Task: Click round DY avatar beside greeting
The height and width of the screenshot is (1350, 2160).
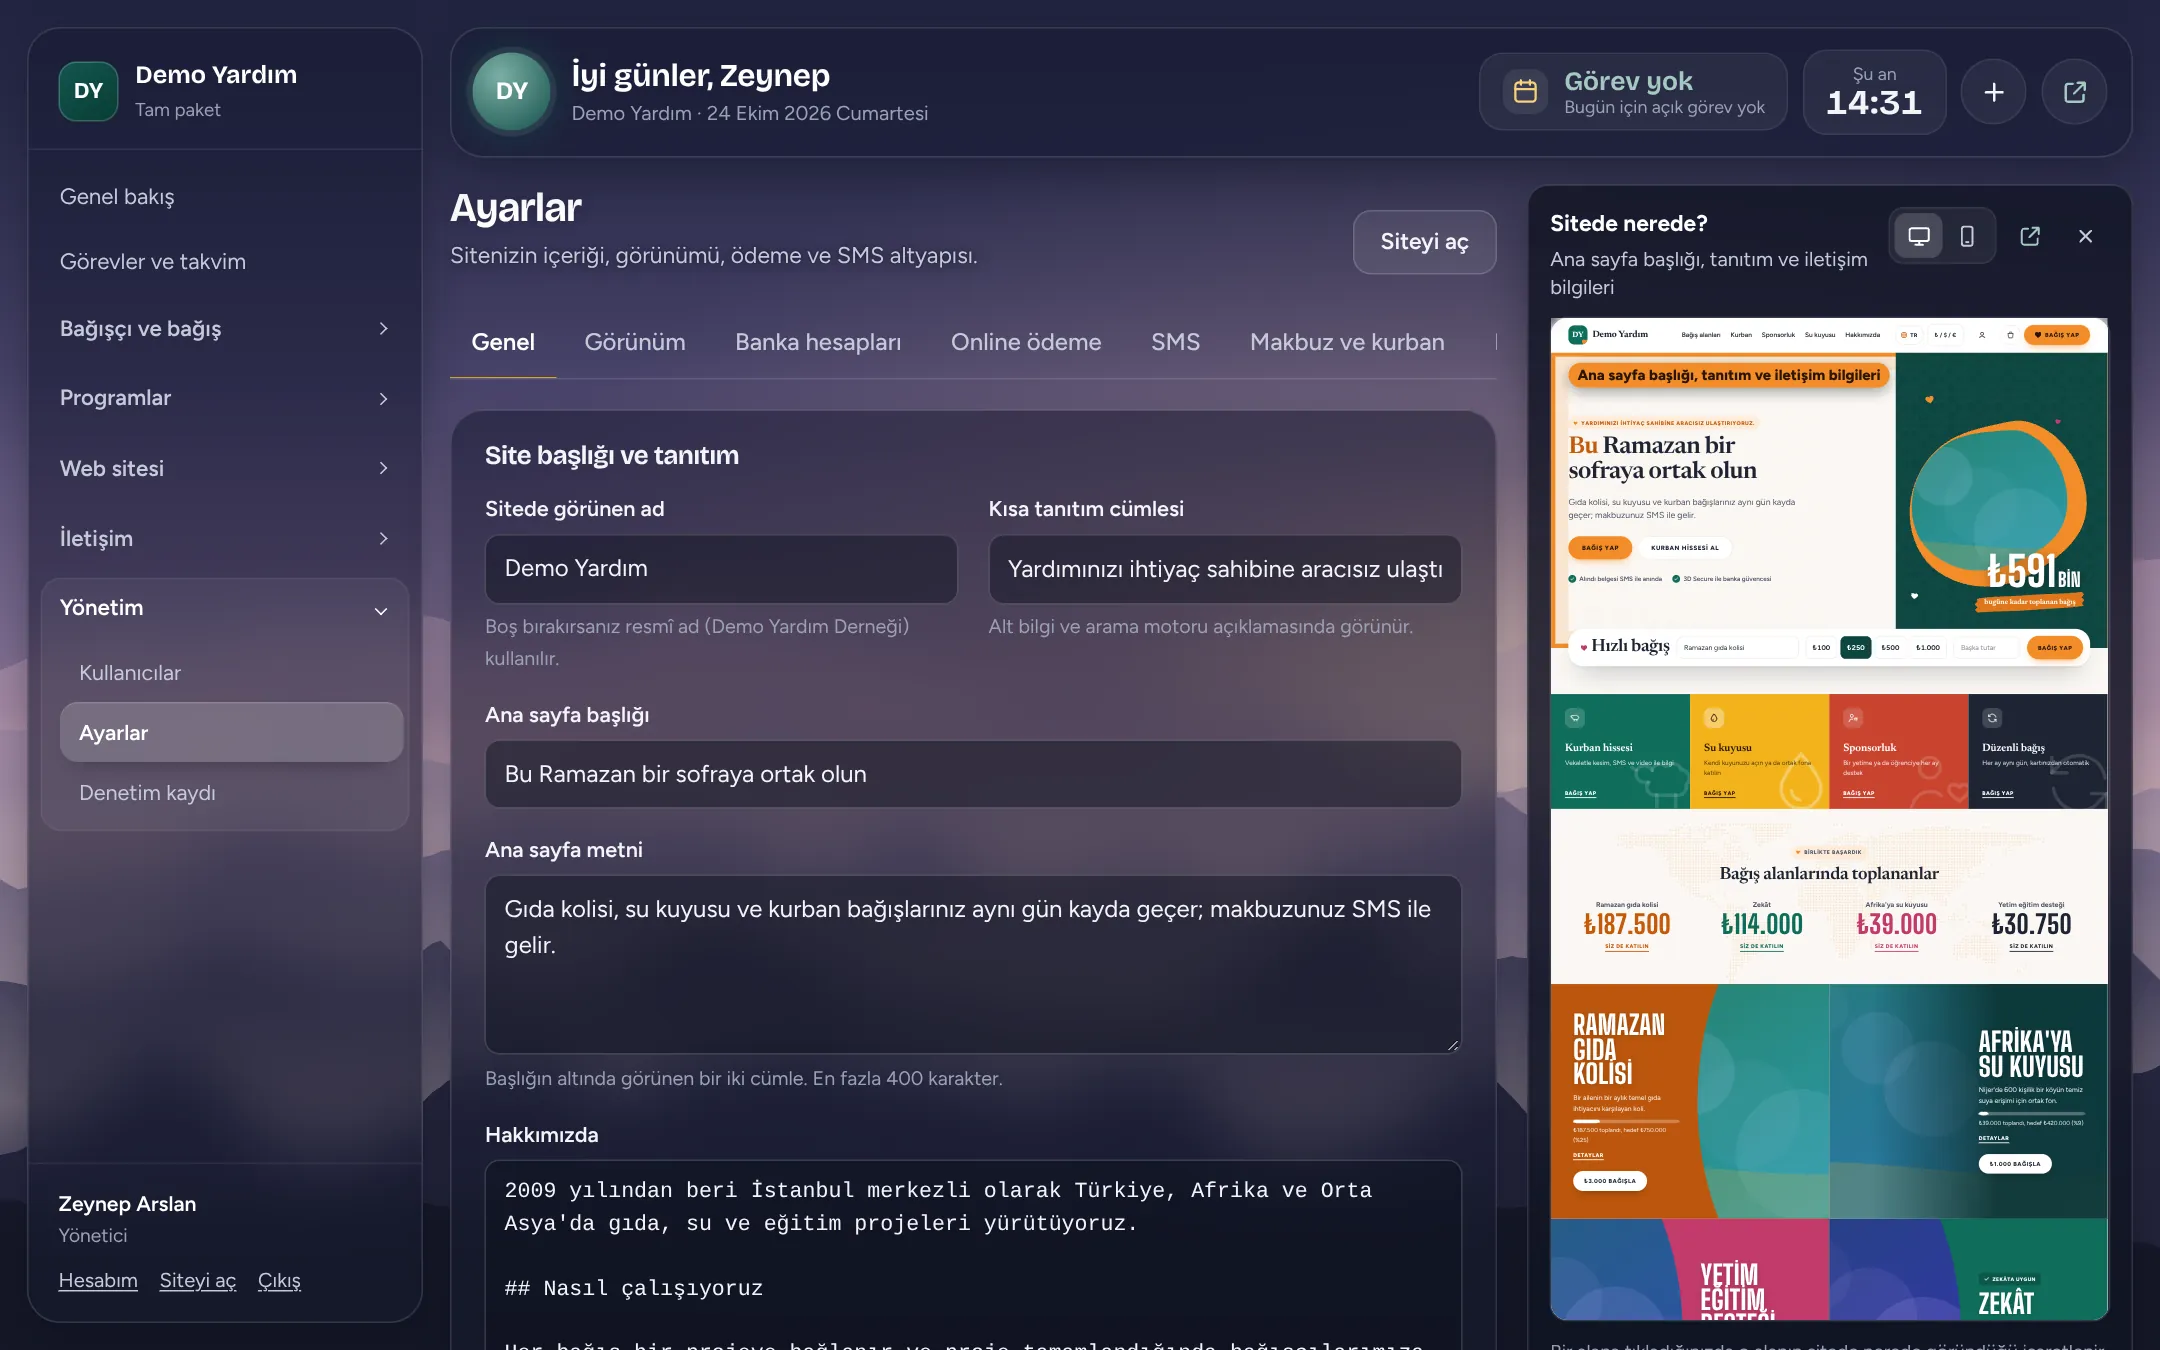Action: coord(512,91)
